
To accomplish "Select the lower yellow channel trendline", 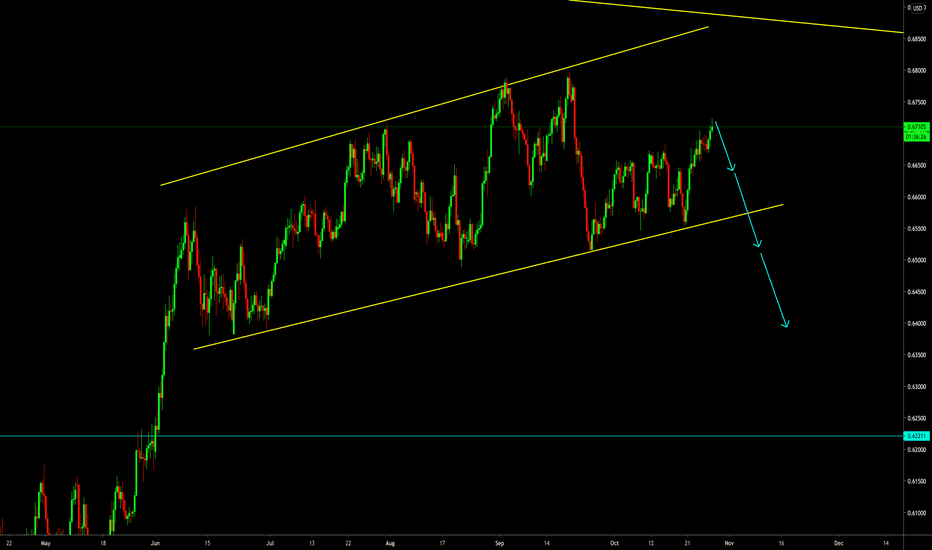I will (488, 276).
